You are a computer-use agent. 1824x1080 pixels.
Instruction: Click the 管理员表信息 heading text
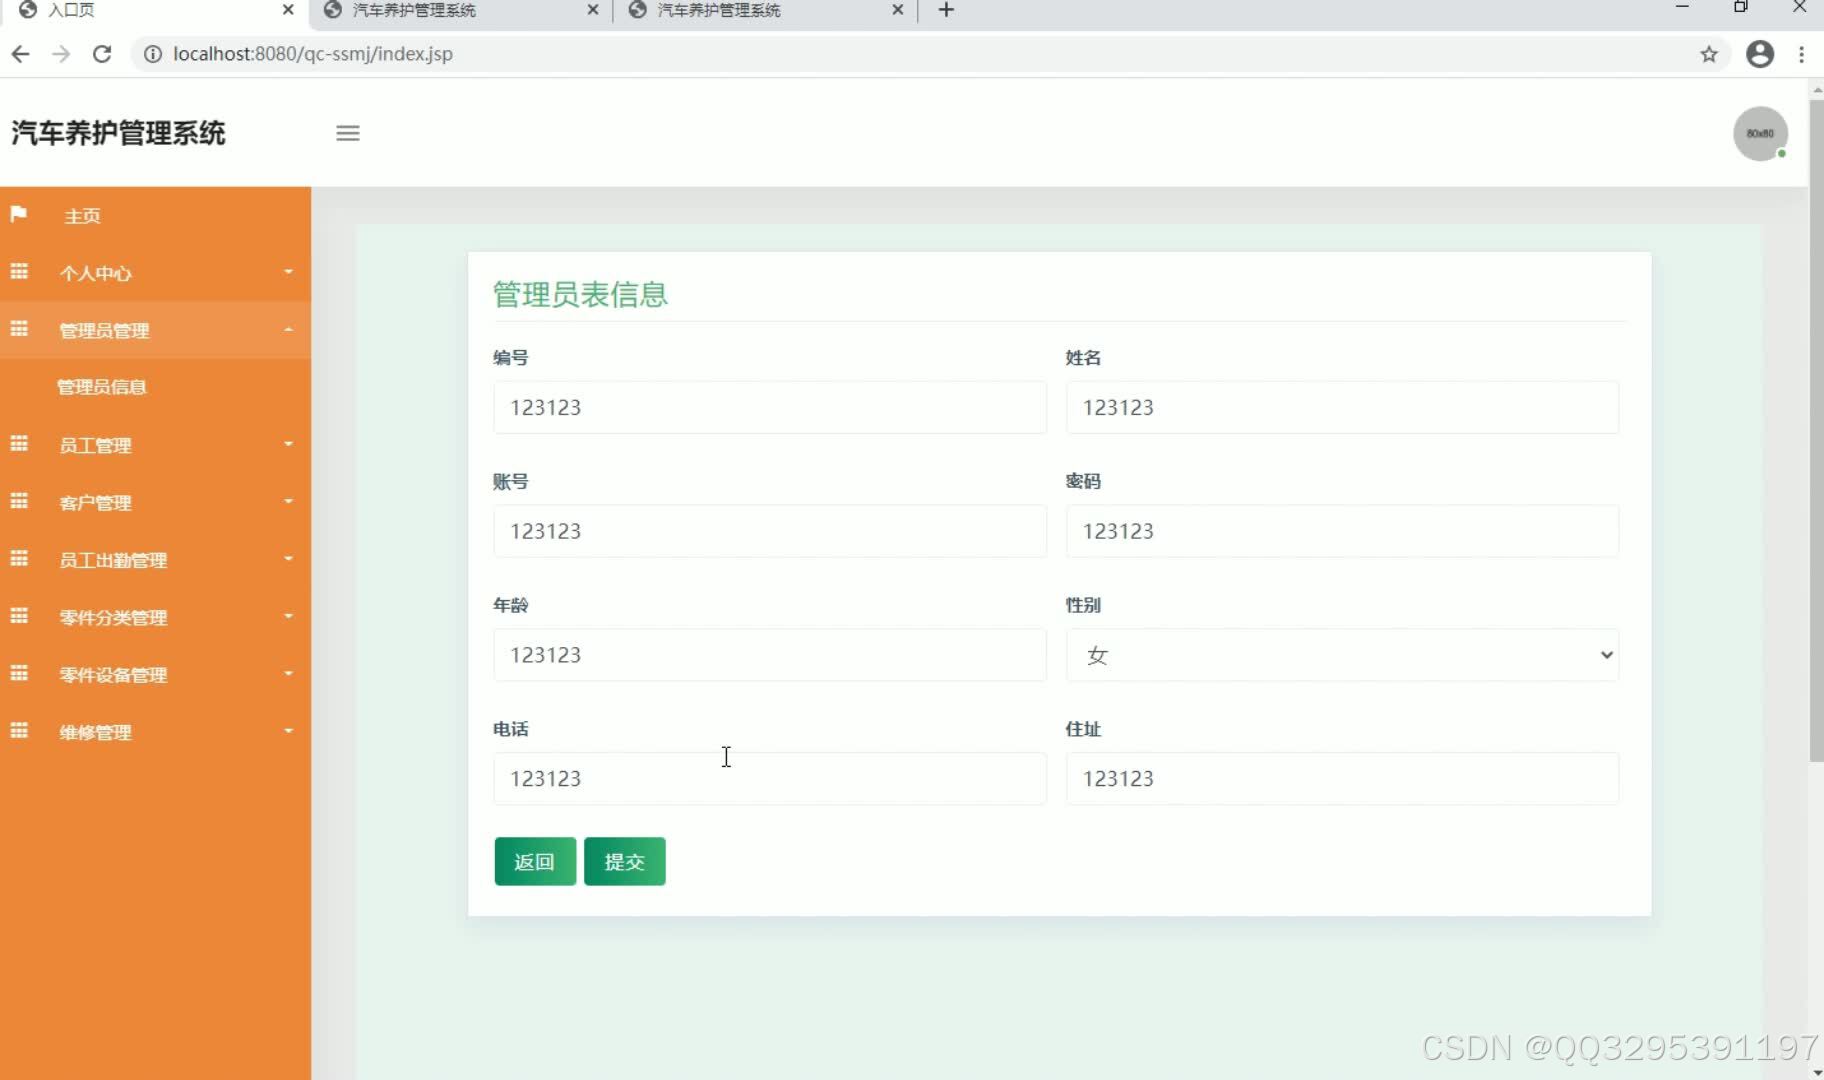[580, 294]
